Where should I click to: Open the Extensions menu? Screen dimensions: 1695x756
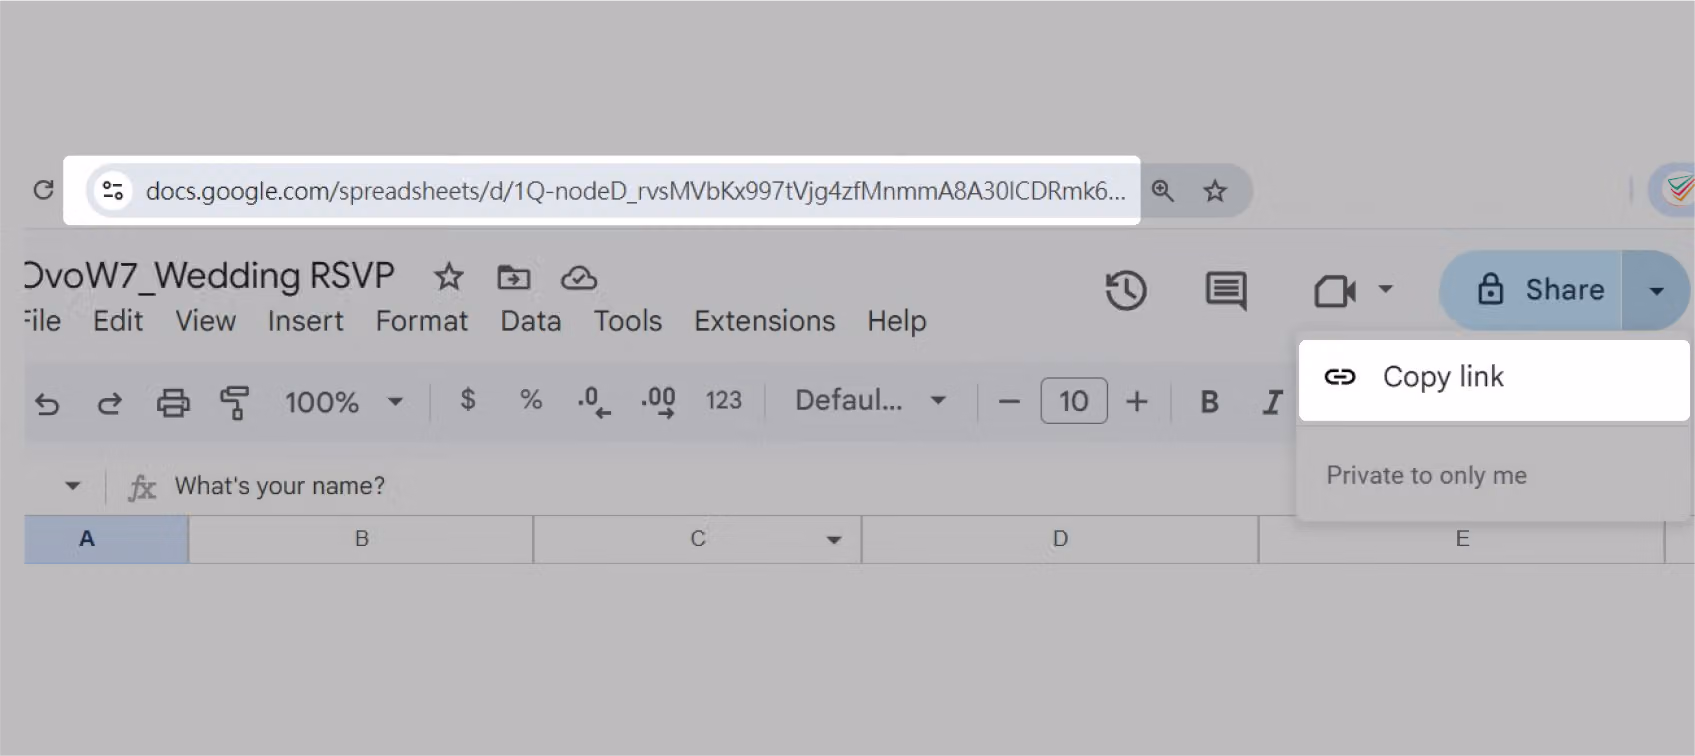click(x=765, y=321)
